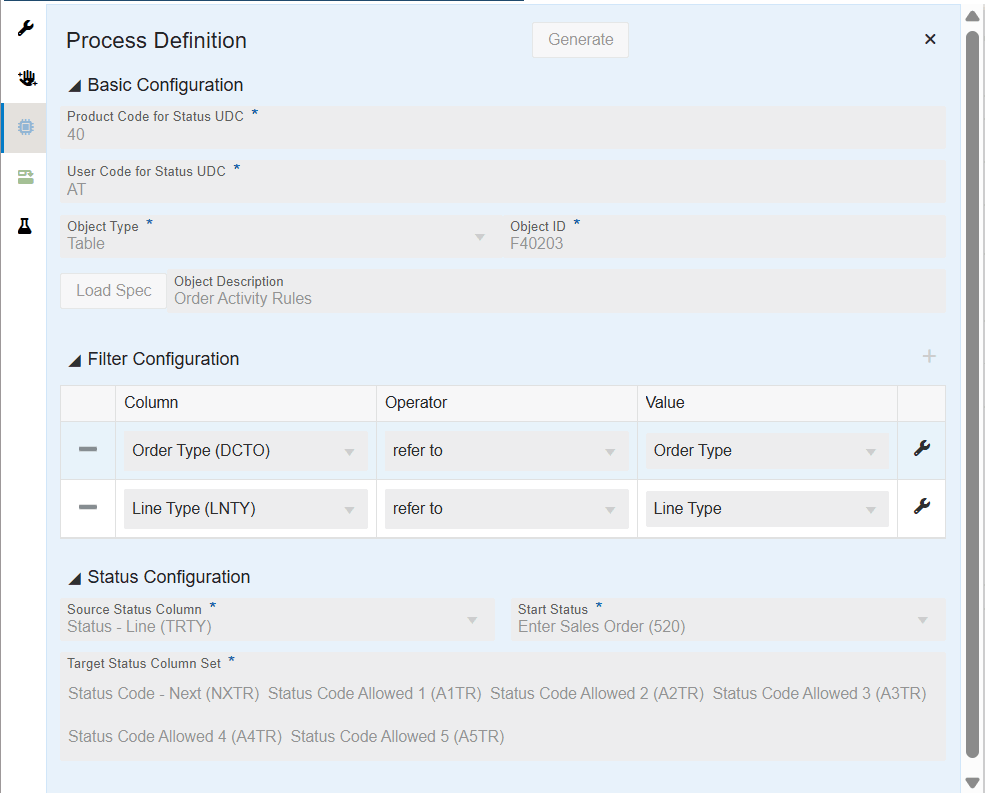Collapse the Basic Configuration section
985x793 pixels.
75,86
